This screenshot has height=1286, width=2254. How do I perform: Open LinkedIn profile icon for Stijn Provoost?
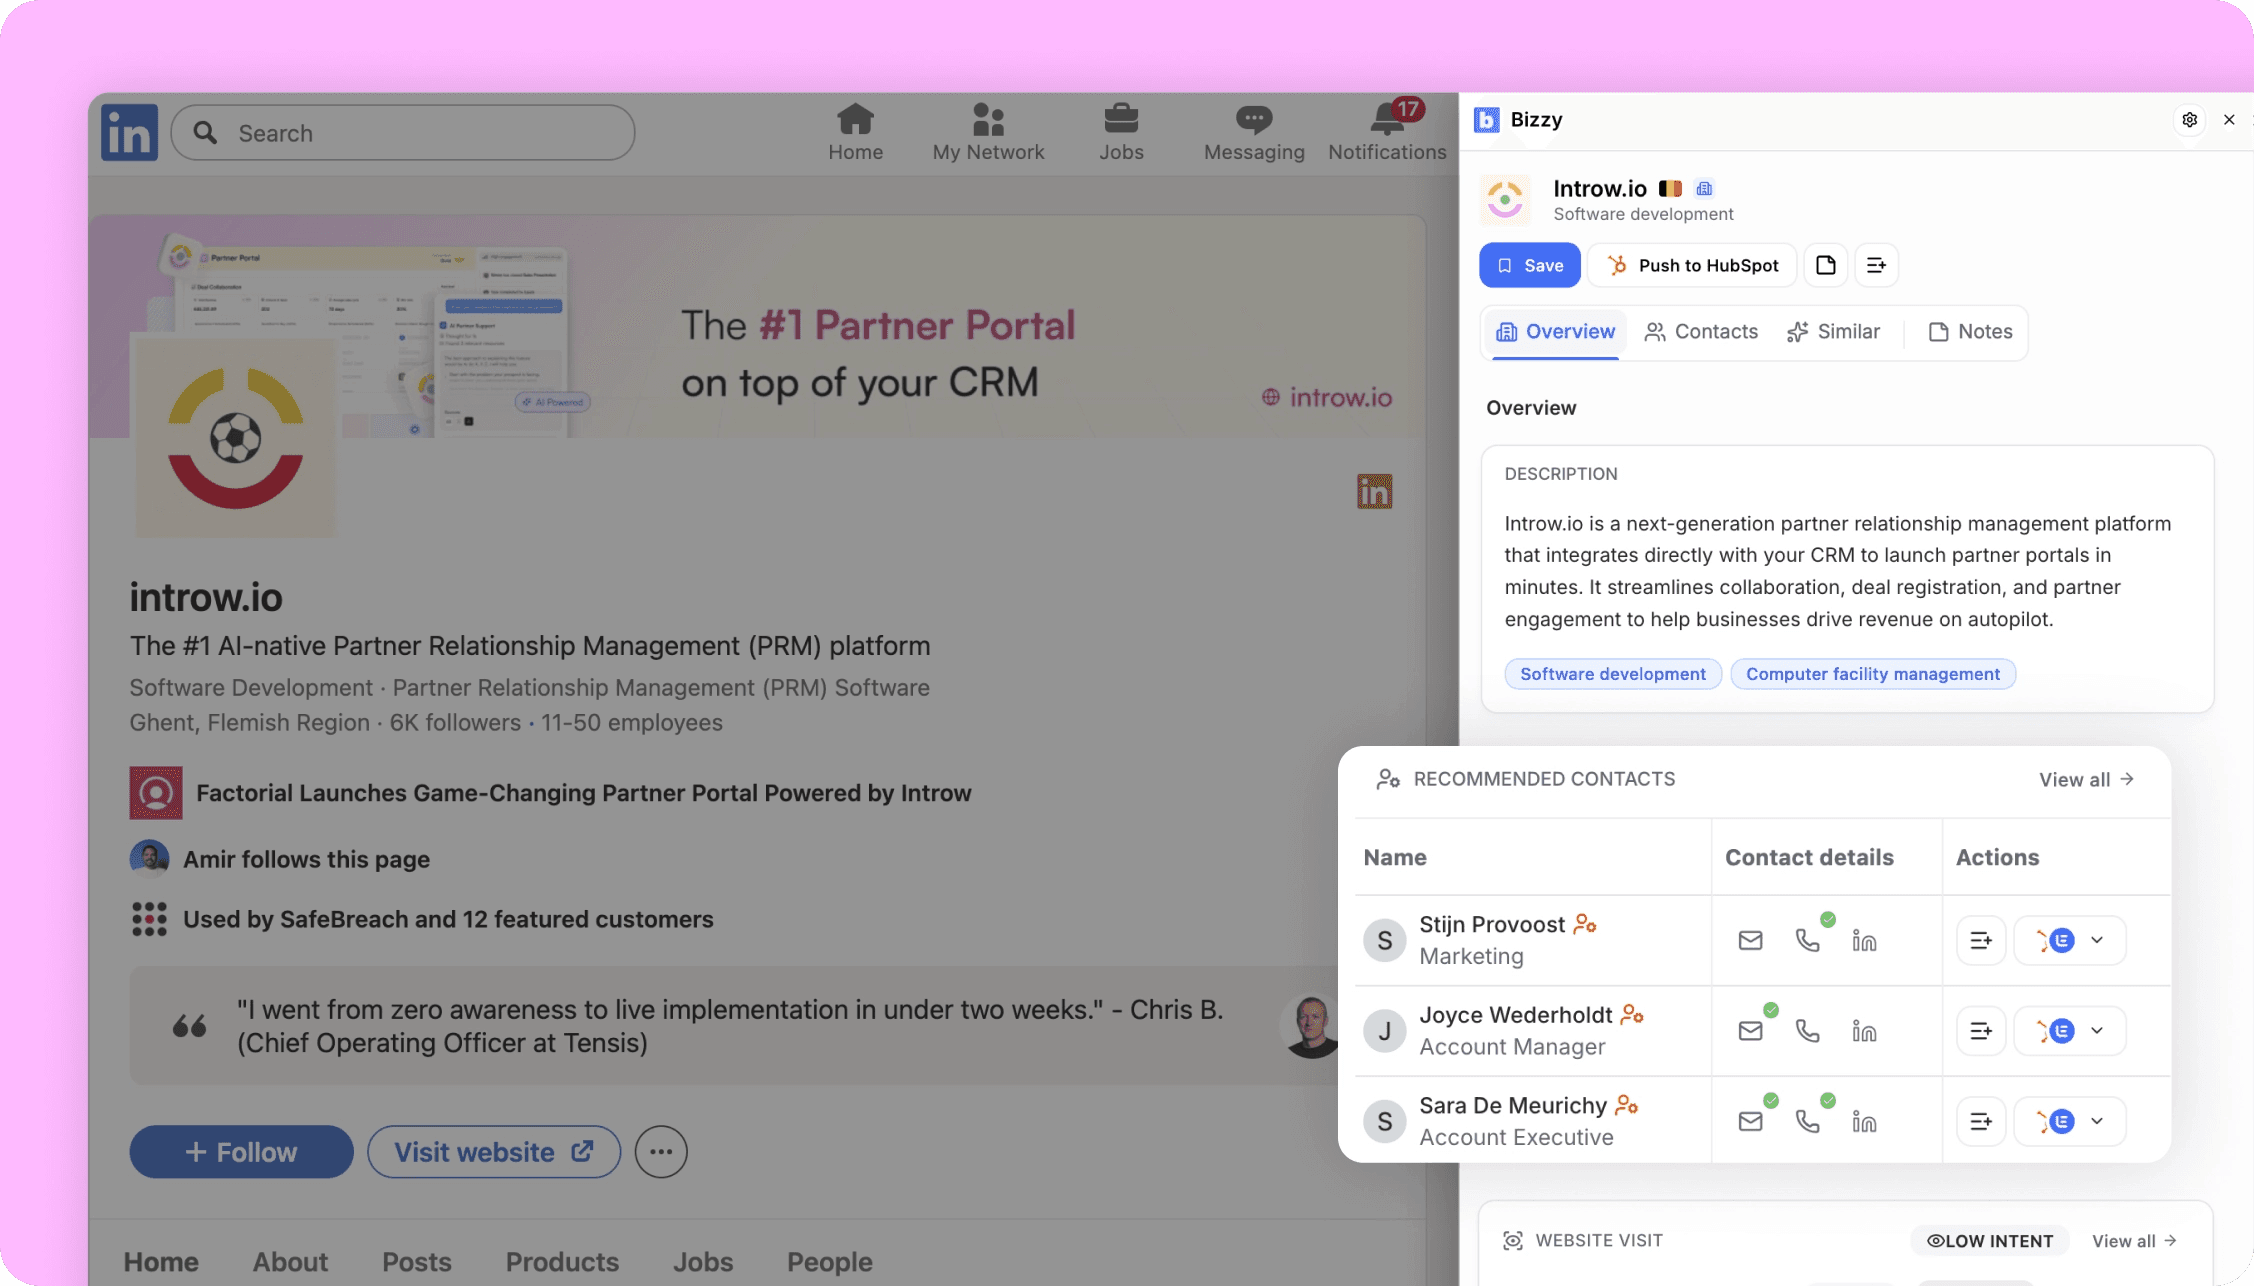[1864, 940]
